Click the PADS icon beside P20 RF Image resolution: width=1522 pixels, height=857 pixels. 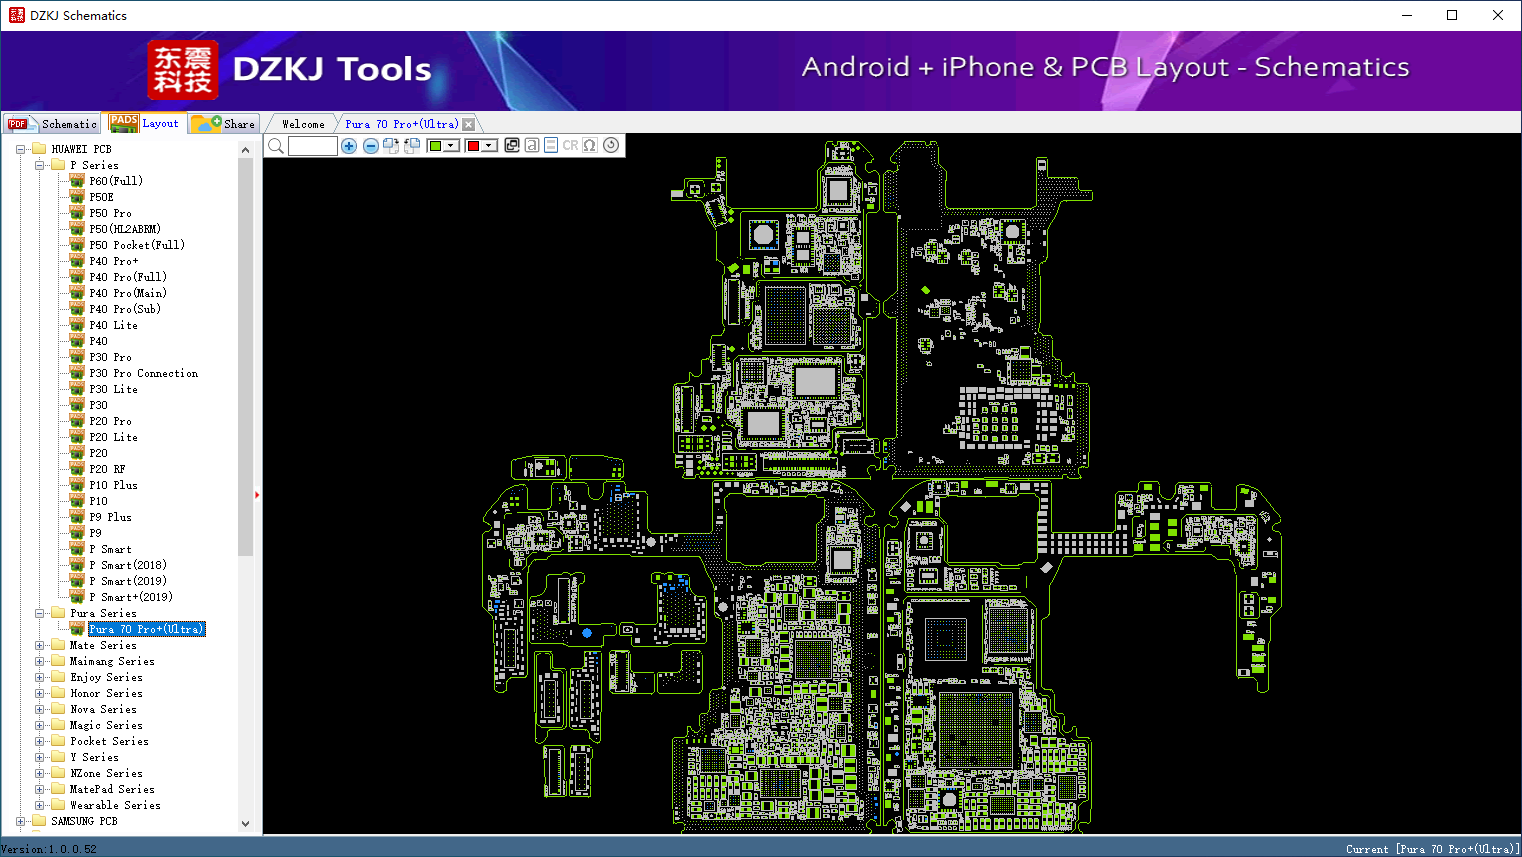[x=77, y=469]
